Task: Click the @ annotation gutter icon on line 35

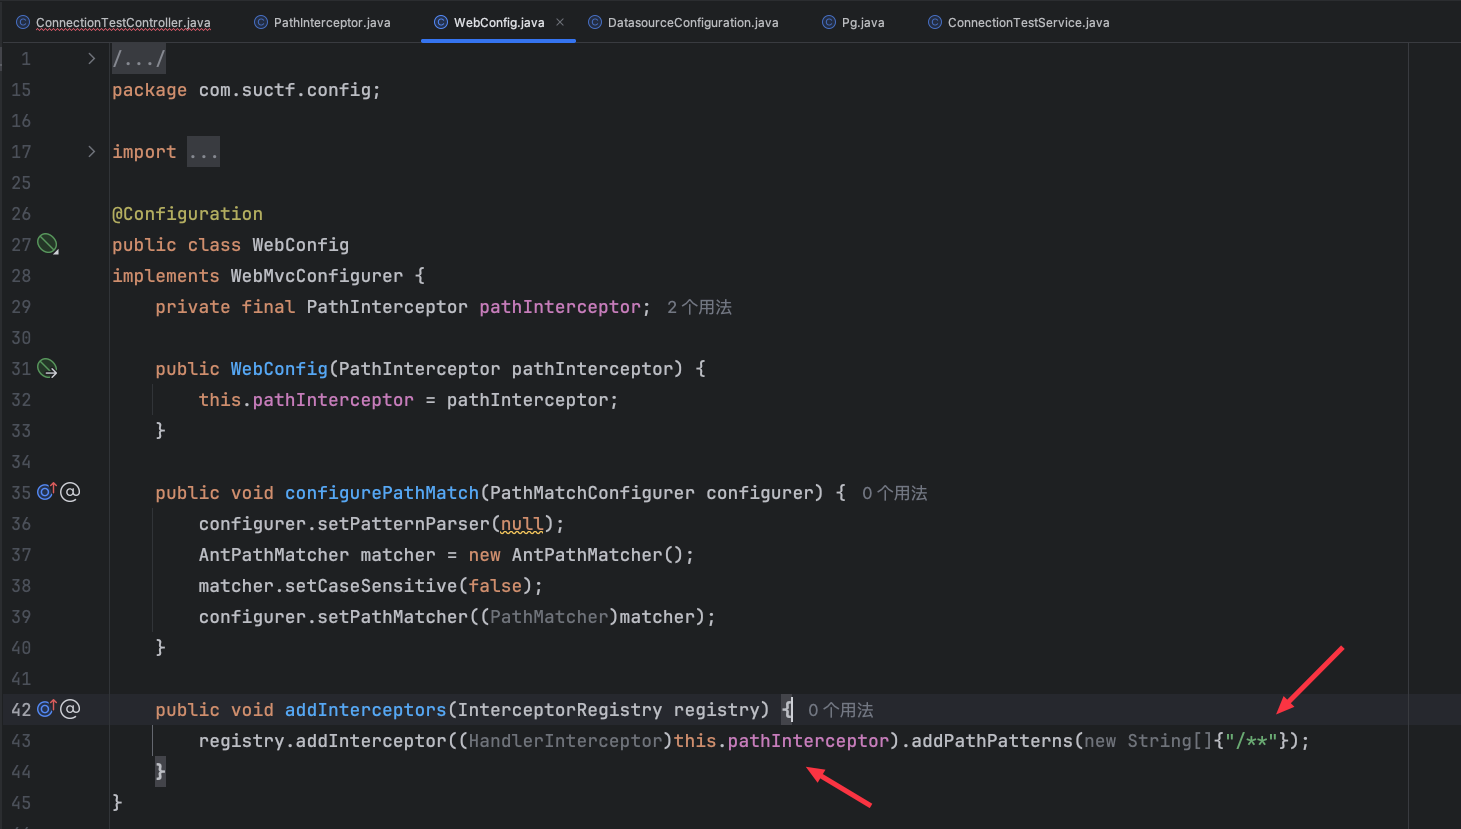Action: pos(70,491)
